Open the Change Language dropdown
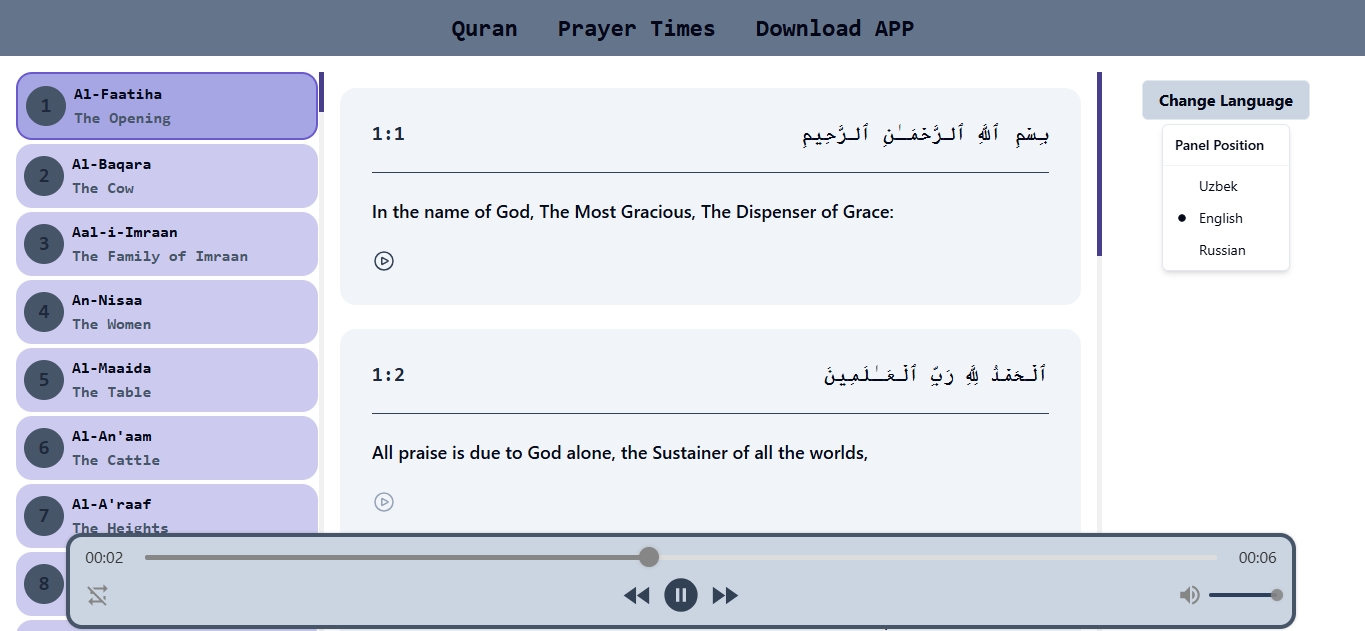Viewport: 1365px width, 631px height. pyautogui.click(x=1226, y=100)
